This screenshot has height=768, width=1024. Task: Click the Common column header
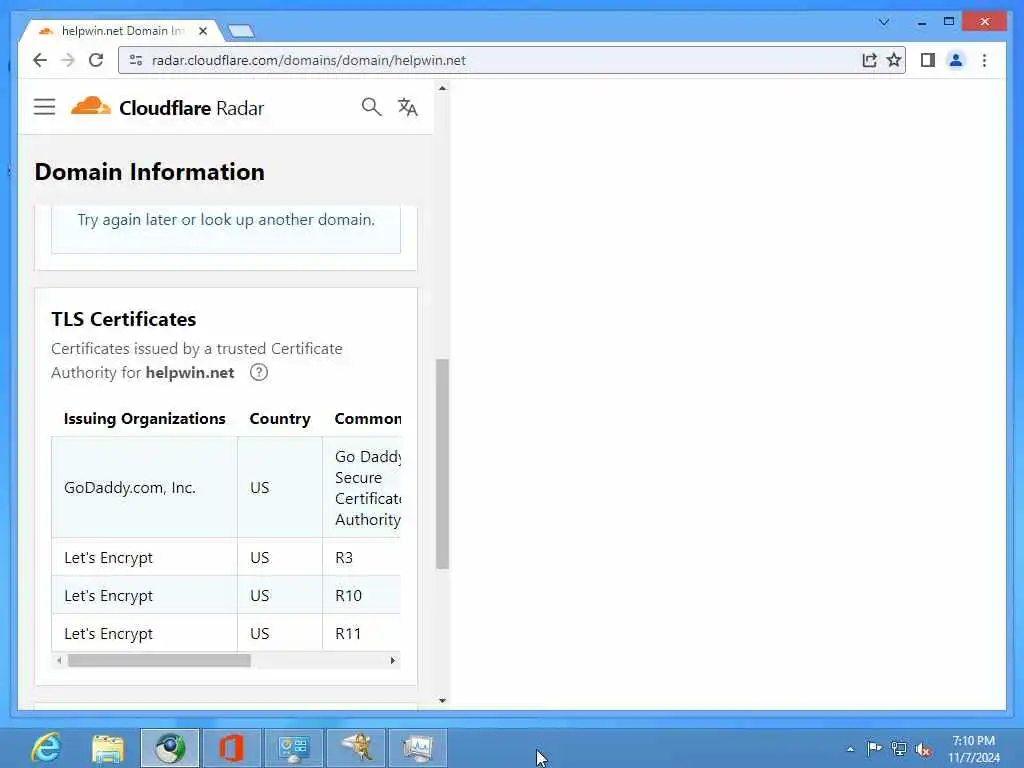tap(367, 419)
